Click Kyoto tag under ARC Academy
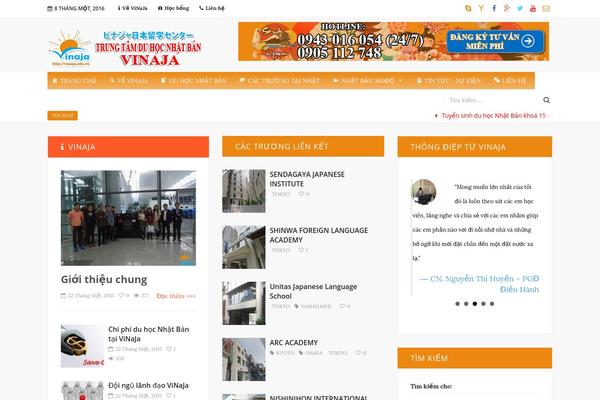This screenshot has height=400, width=600. 282,353
